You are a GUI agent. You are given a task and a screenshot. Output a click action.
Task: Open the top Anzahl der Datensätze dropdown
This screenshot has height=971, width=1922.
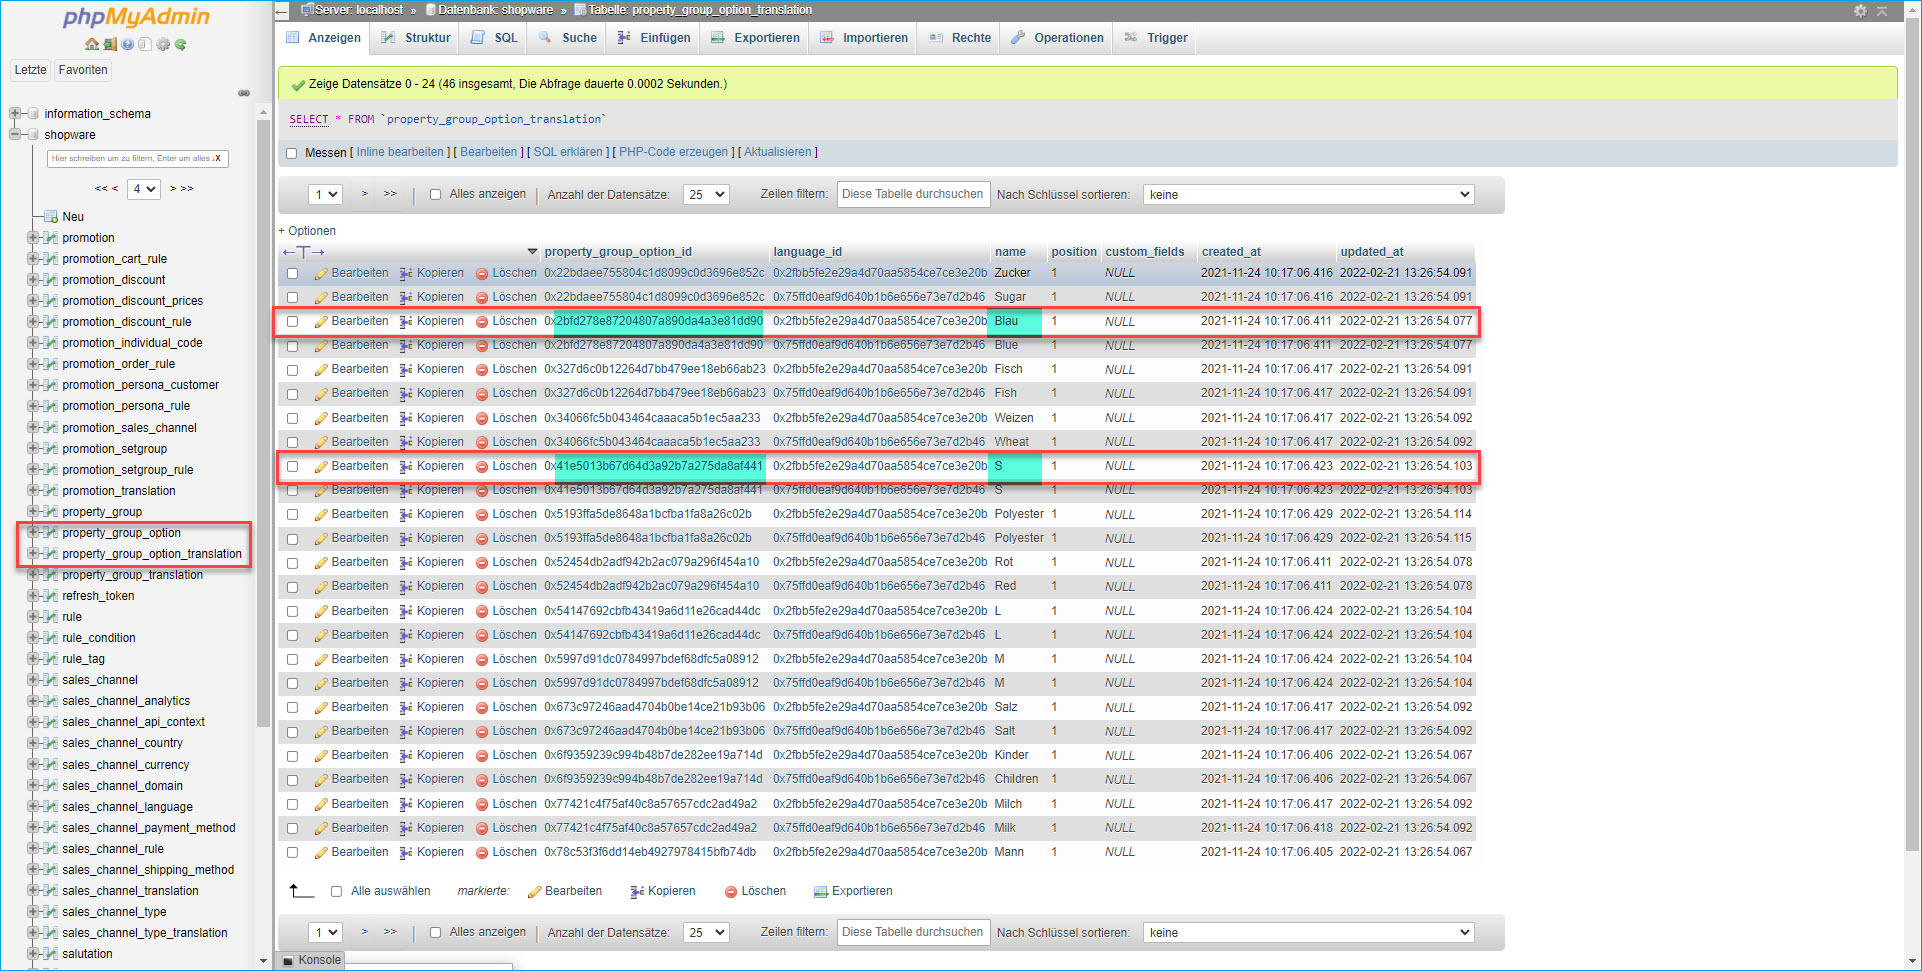pyautogui.click(x=706, y=195)
